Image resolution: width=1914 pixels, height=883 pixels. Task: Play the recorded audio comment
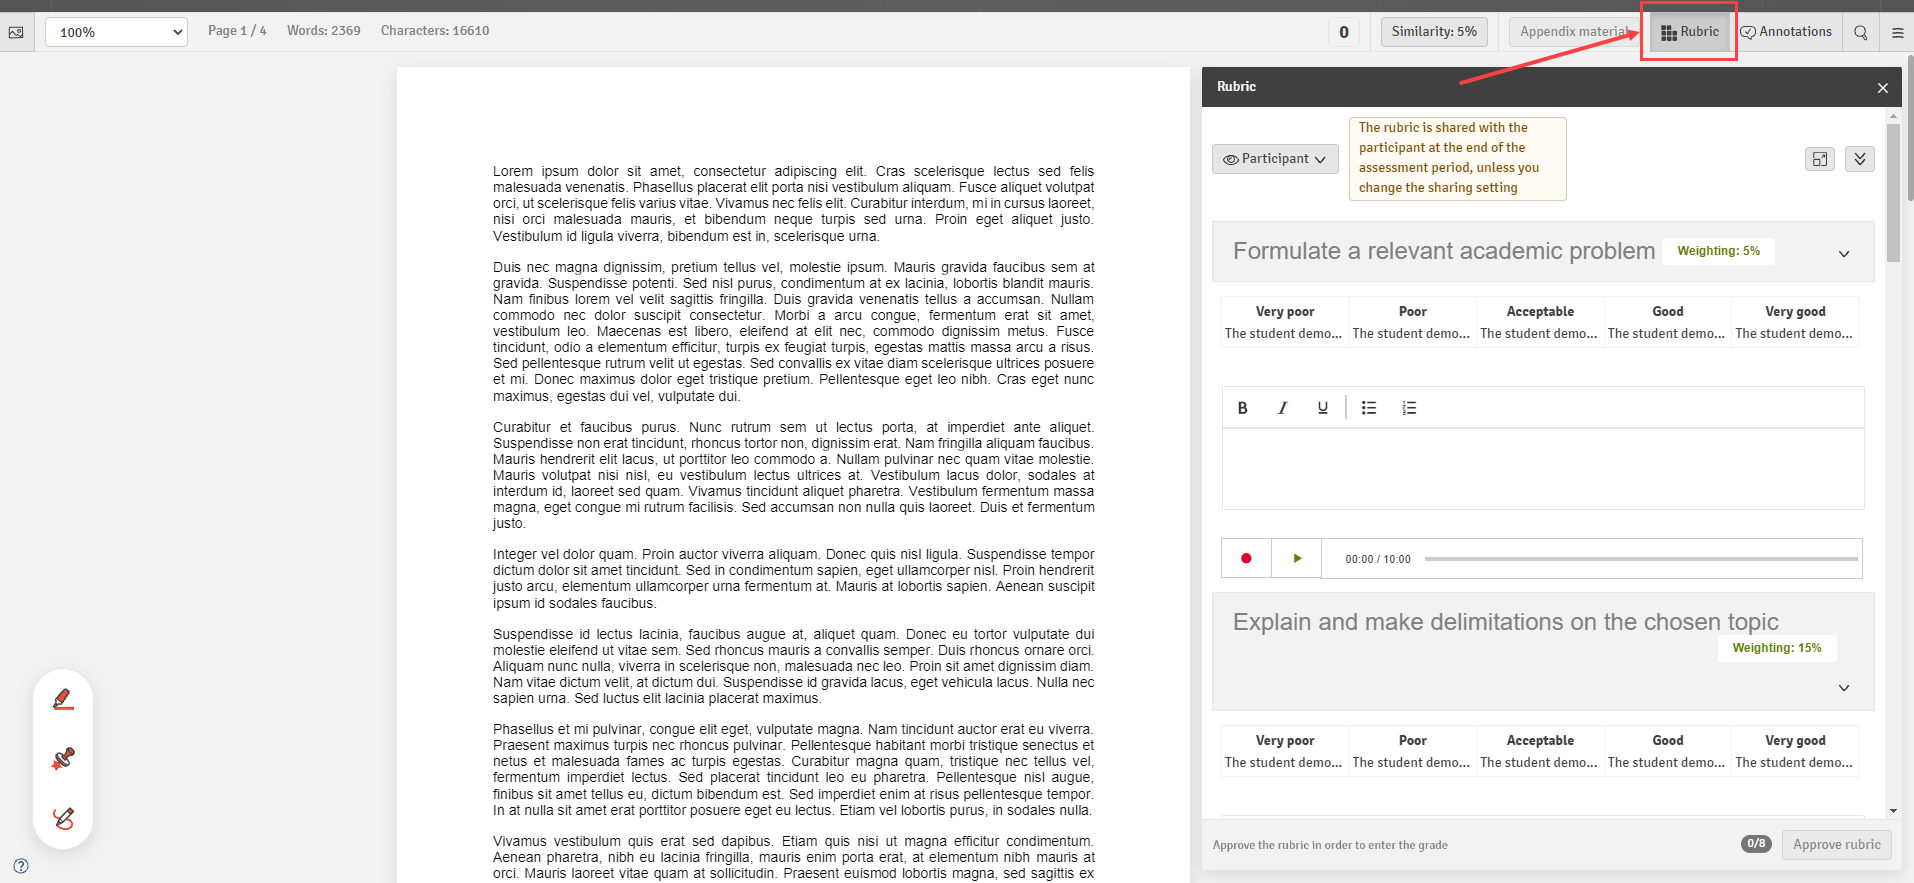(x=1297, y=559)
